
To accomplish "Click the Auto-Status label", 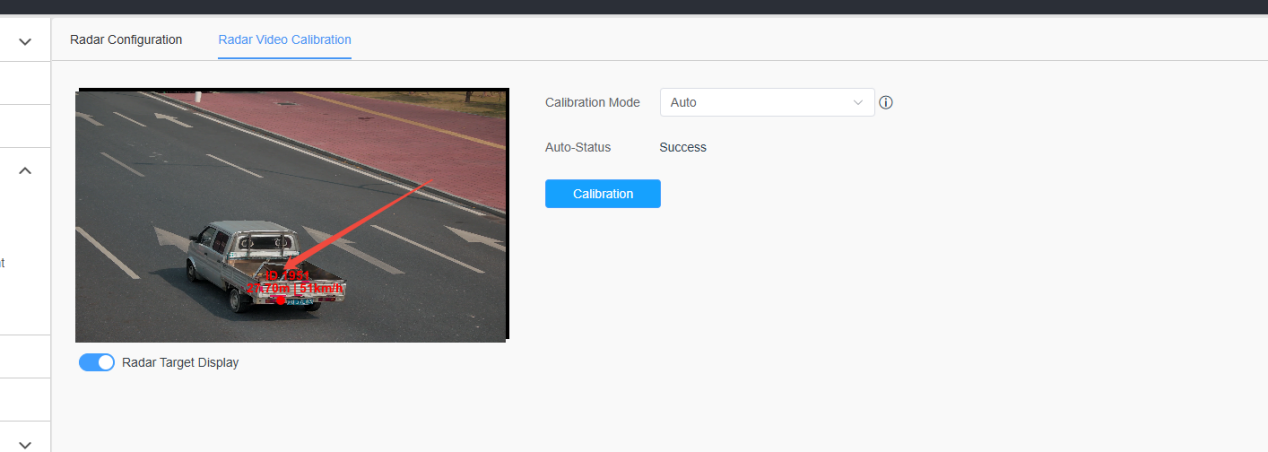I will pos(578,147).
